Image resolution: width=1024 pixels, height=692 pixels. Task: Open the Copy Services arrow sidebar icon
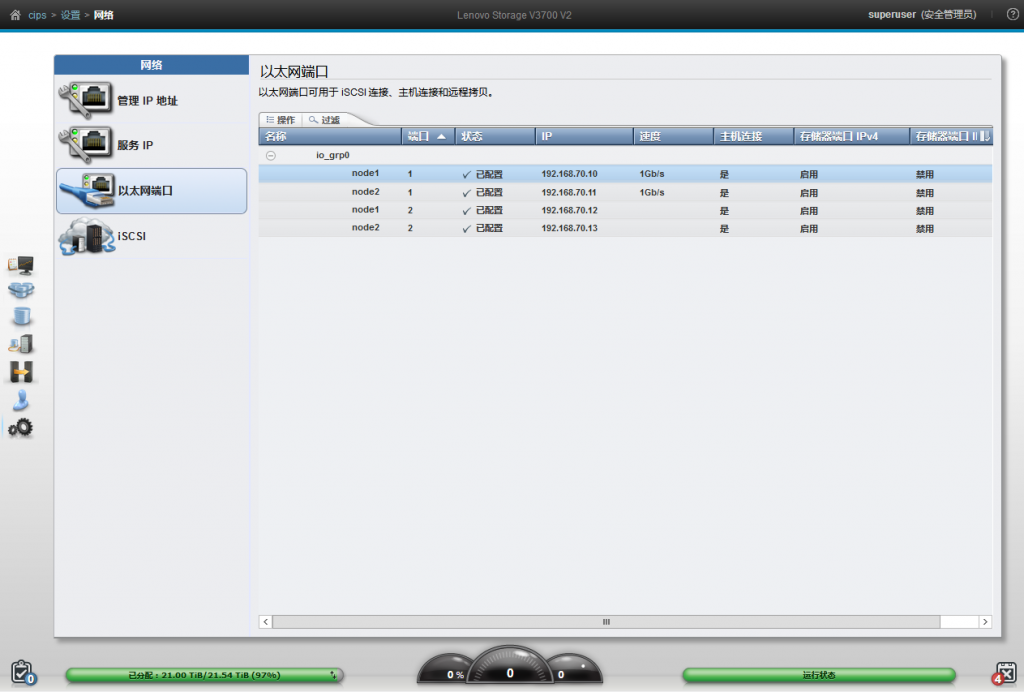pos(20,372)
